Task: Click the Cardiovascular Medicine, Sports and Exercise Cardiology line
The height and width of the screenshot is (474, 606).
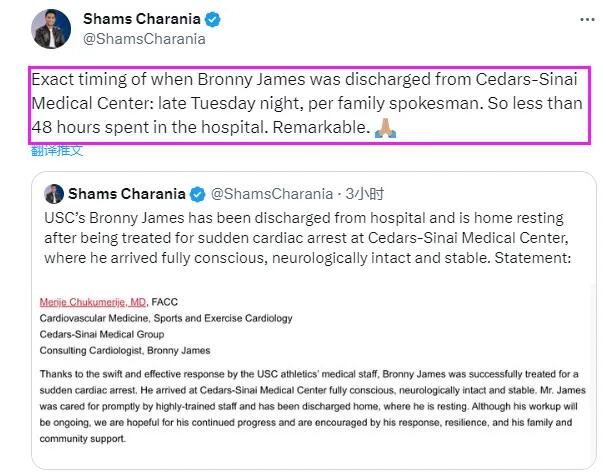Action: point(166,318)
